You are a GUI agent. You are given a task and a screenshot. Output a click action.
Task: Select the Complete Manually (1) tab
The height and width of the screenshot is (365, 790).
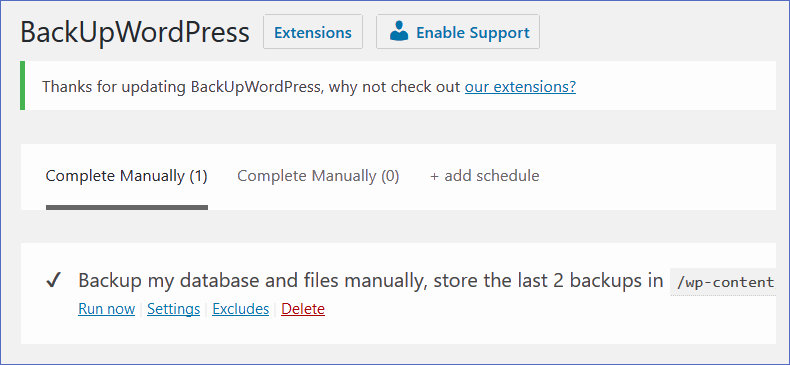pyautogui.click(x=126, y=176)
